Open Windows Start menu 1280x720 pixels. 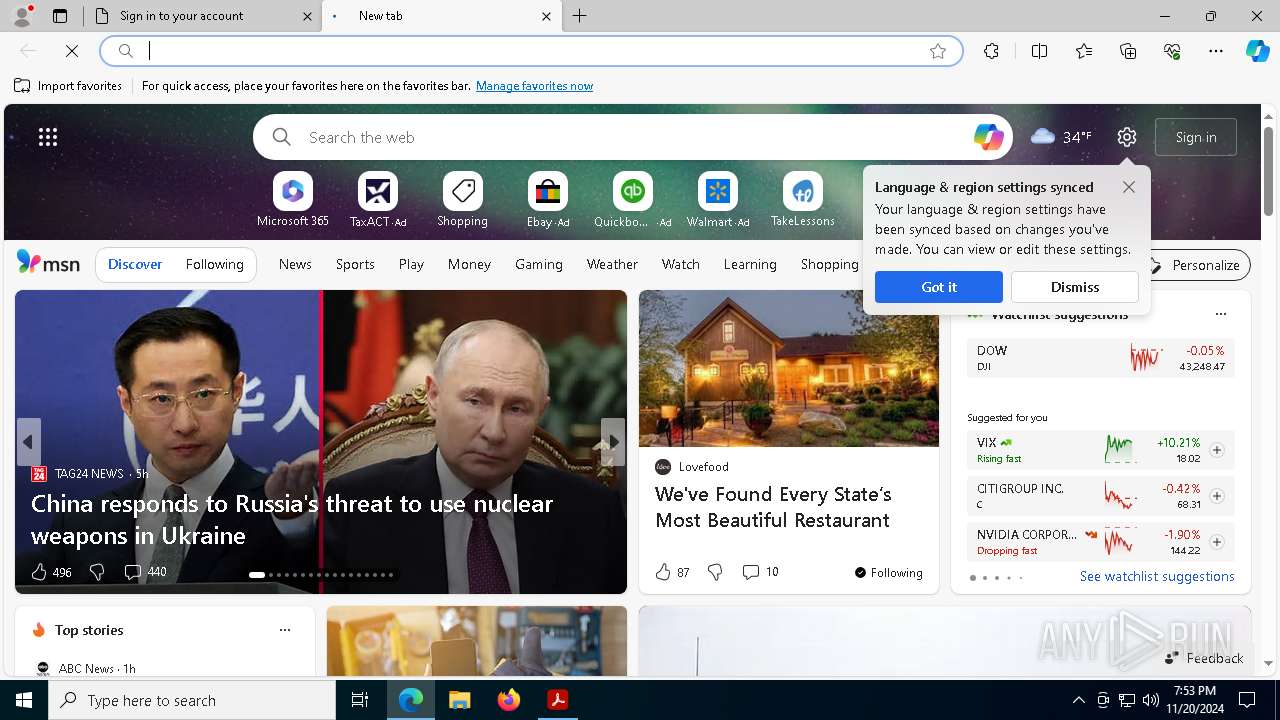(24, 700)
